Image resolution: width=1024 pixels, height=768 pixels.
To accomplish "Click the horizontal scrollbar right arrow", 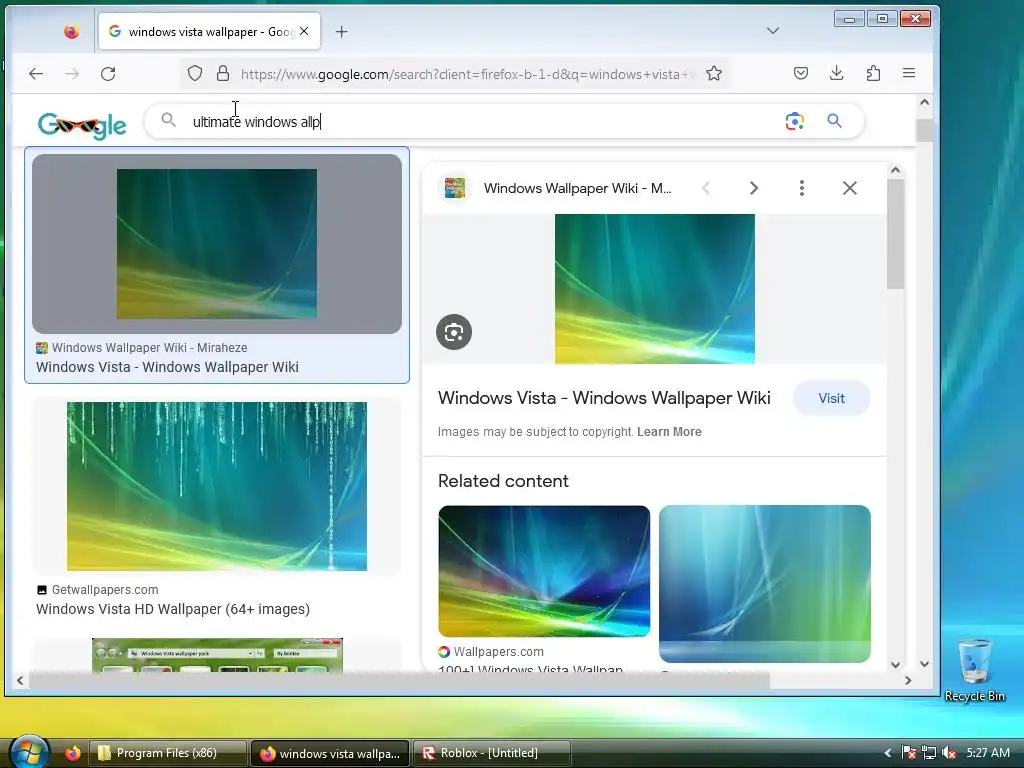I will (x=908, y=680).
